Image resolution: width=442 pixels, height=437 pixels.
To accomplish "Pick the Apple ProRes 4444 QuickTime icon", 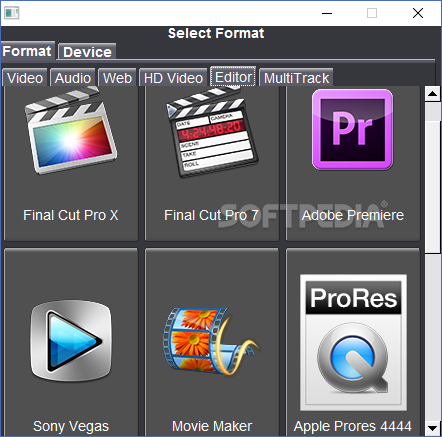I will 353,342.
